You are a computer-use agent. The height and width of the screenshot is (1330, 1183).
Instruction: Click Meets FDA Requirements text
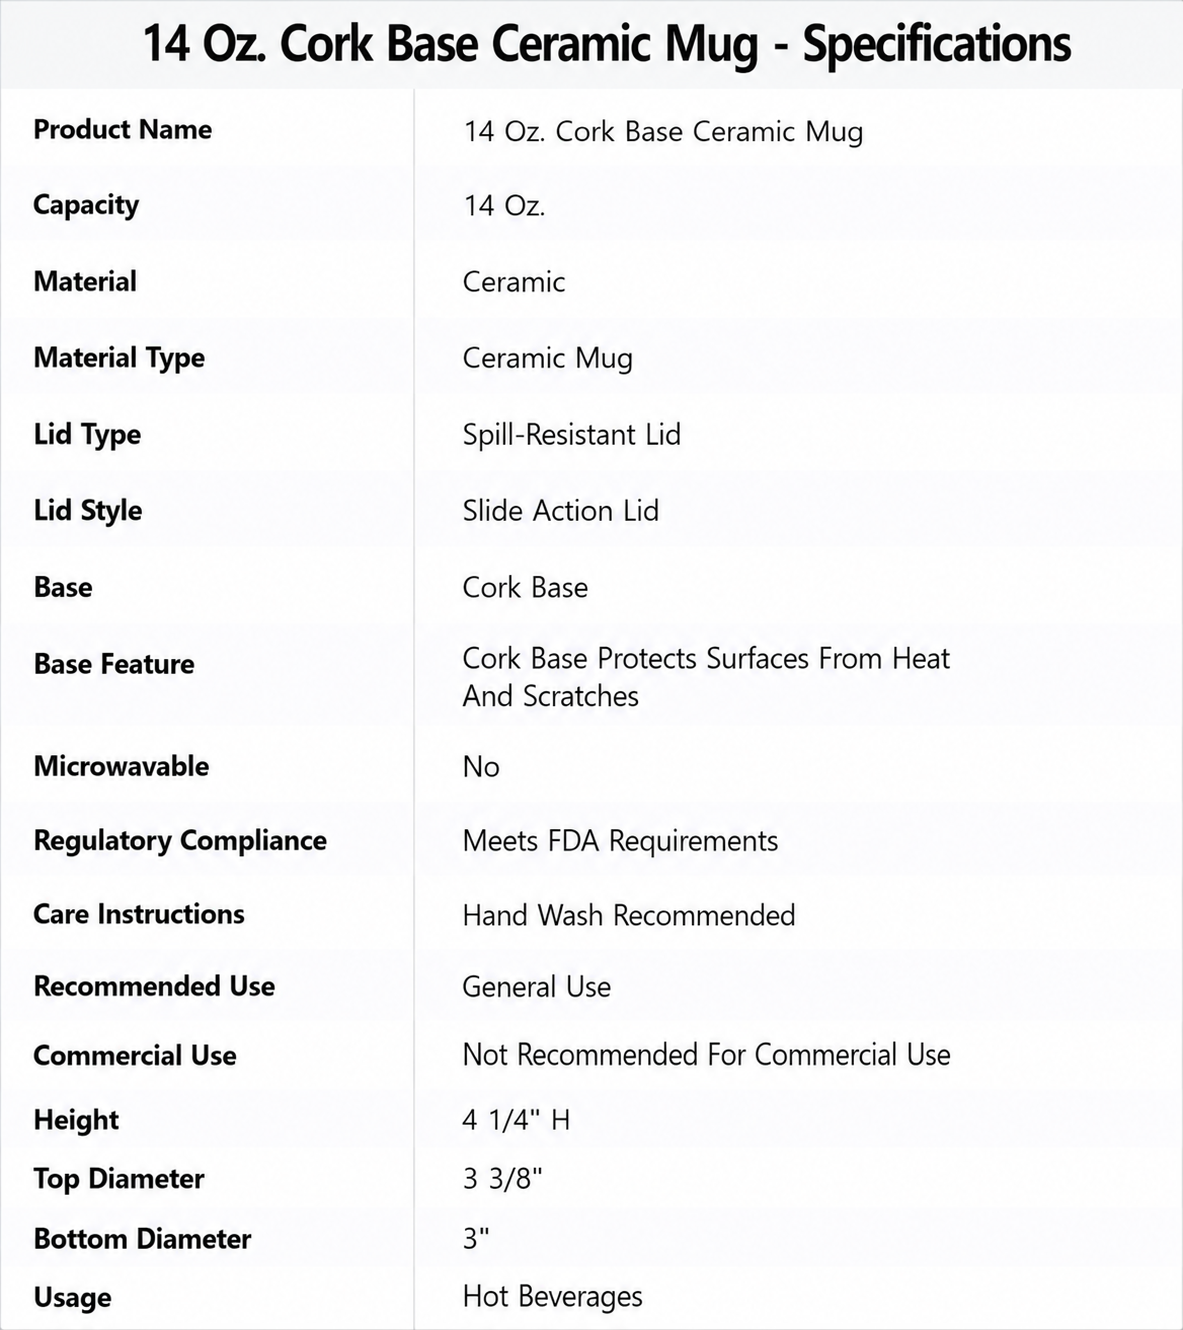[620, 841]
